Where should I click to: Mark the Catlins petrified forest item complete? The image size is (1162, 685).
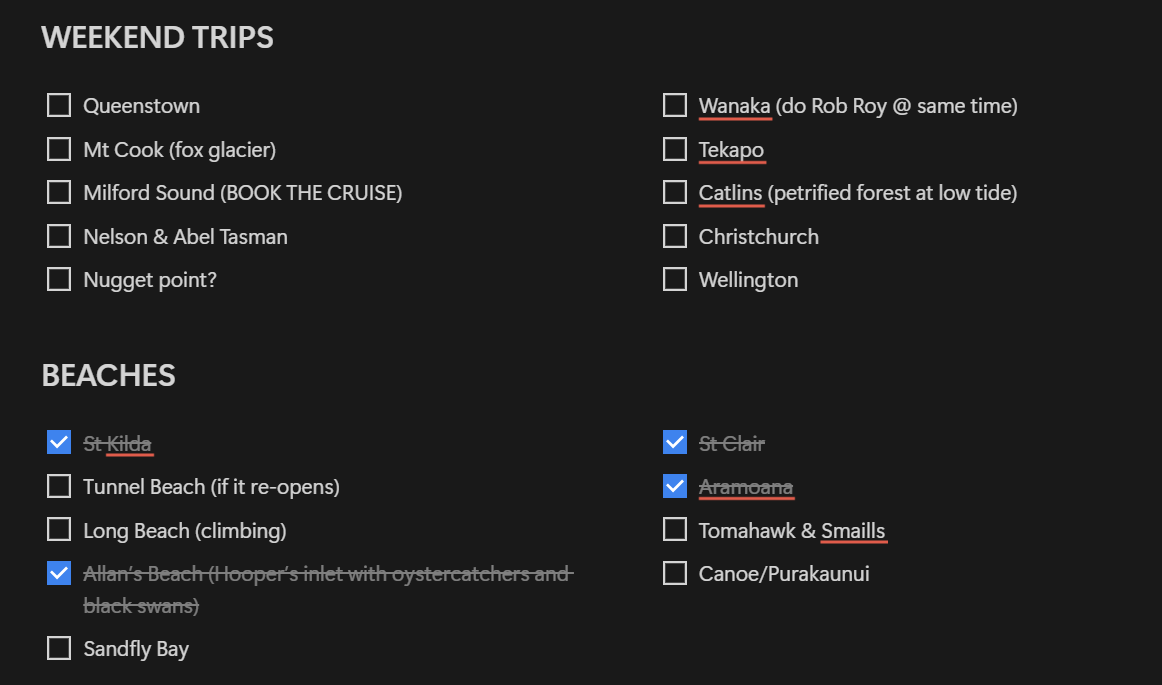click(675, 193)
